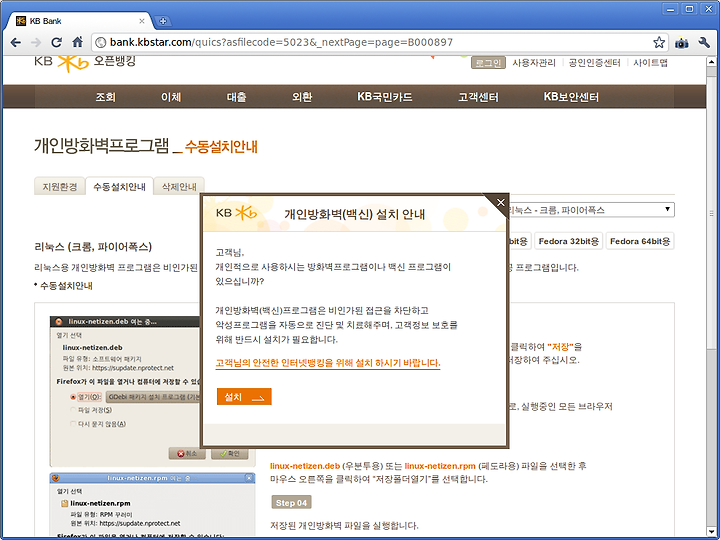Click the KB Bank tab favicon
The width and height of the screenshot is (720, 540).
coord(21,21)
